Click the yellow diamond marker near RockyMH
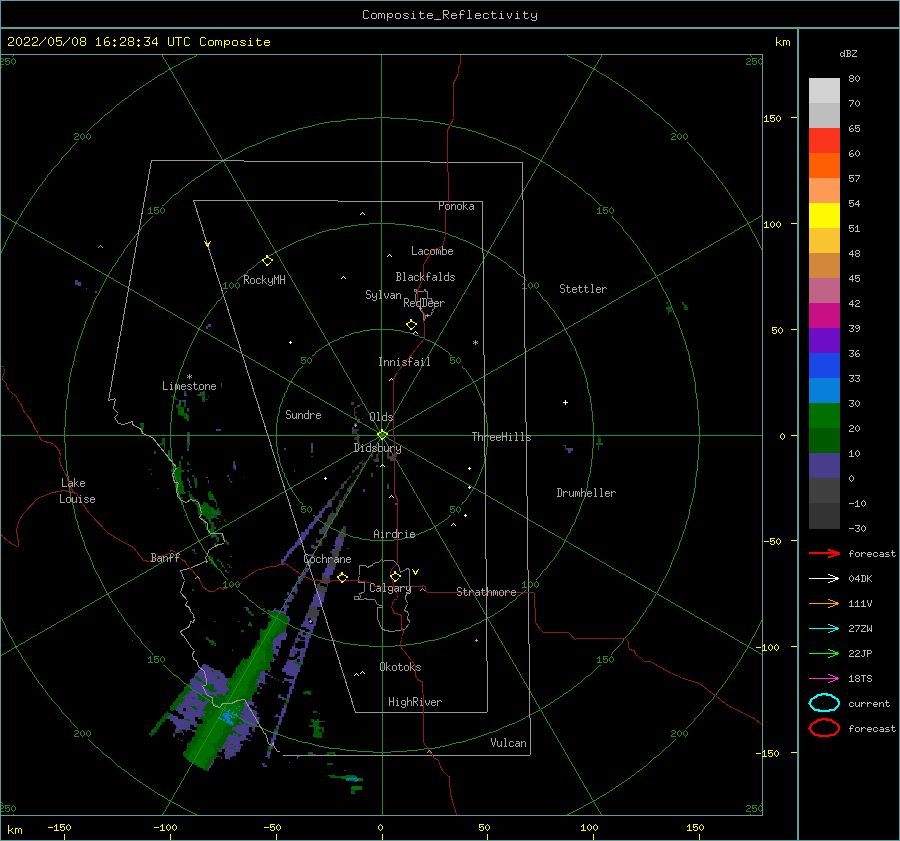The width and height of the screenshot is (900, 841). point(267,261)
